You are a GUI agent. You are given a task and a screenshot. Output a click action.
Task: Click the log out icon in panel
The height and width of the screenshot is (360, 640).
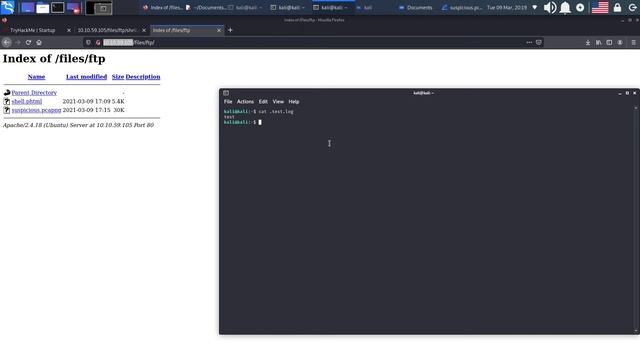pos(633,7)
